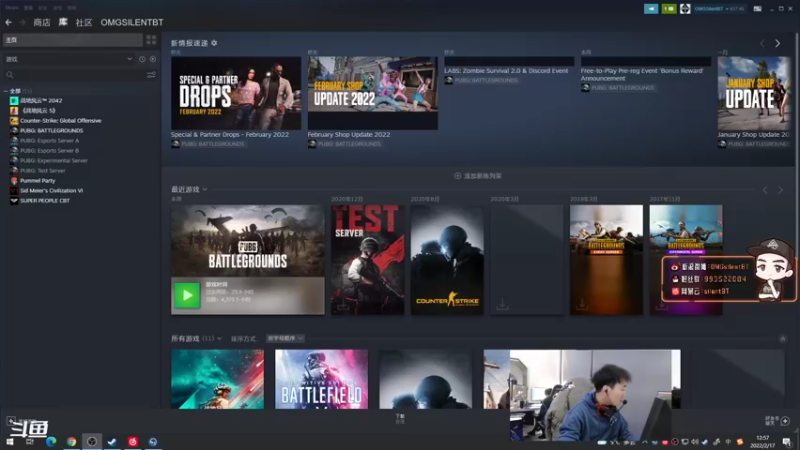Open the Counter-Strike card in recent games
This screenshot has height=450, width=800.
tap(447, 260)
